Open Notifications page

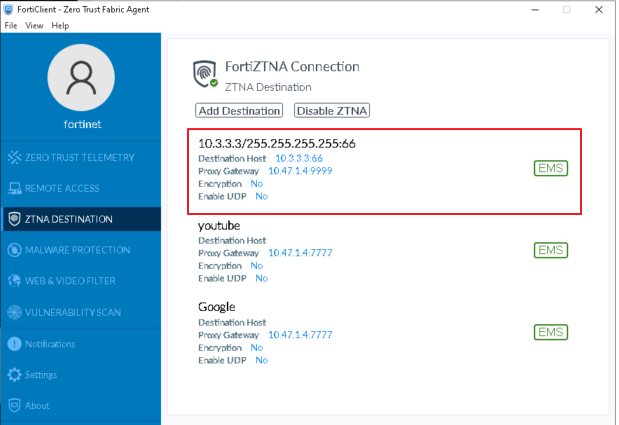[81, 344]
